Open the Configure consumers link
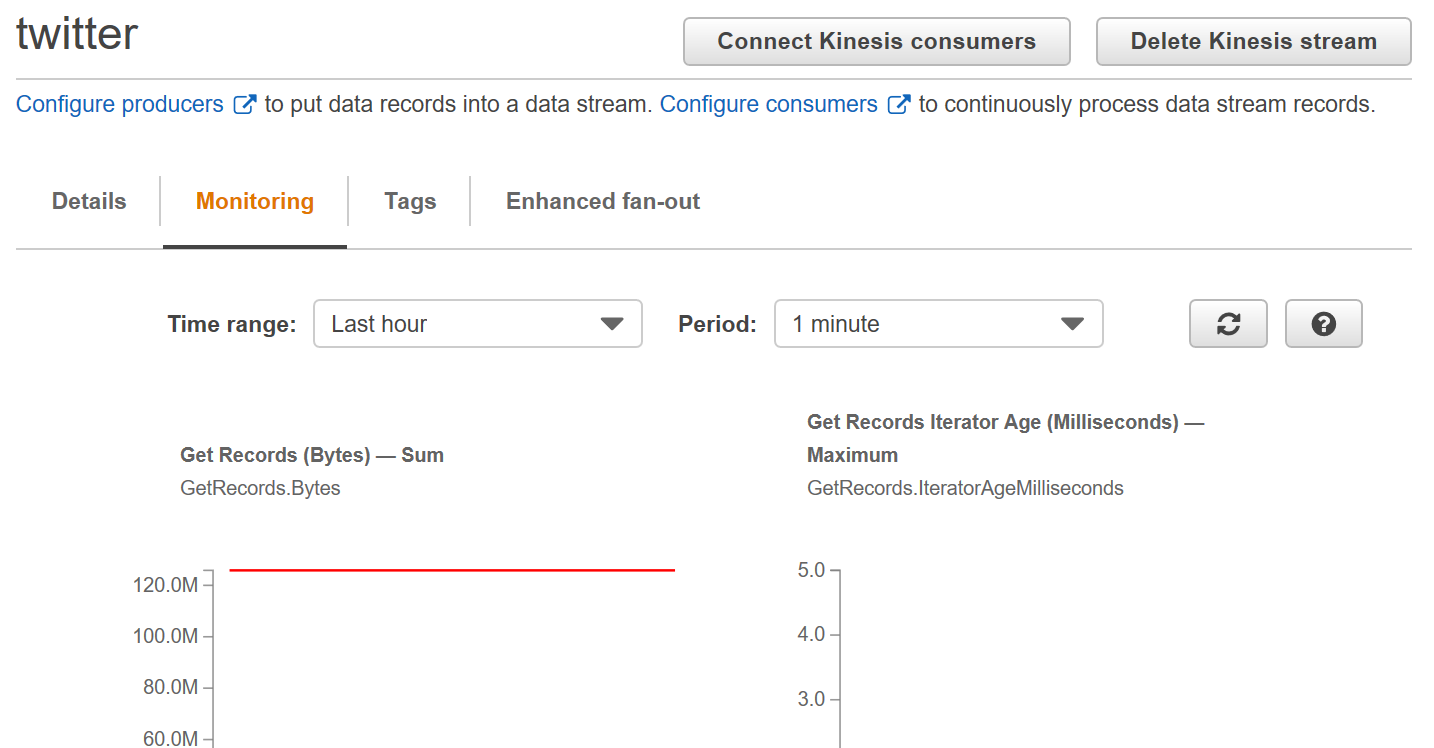This screenshot has height=748, width=1434. [768, 104]
